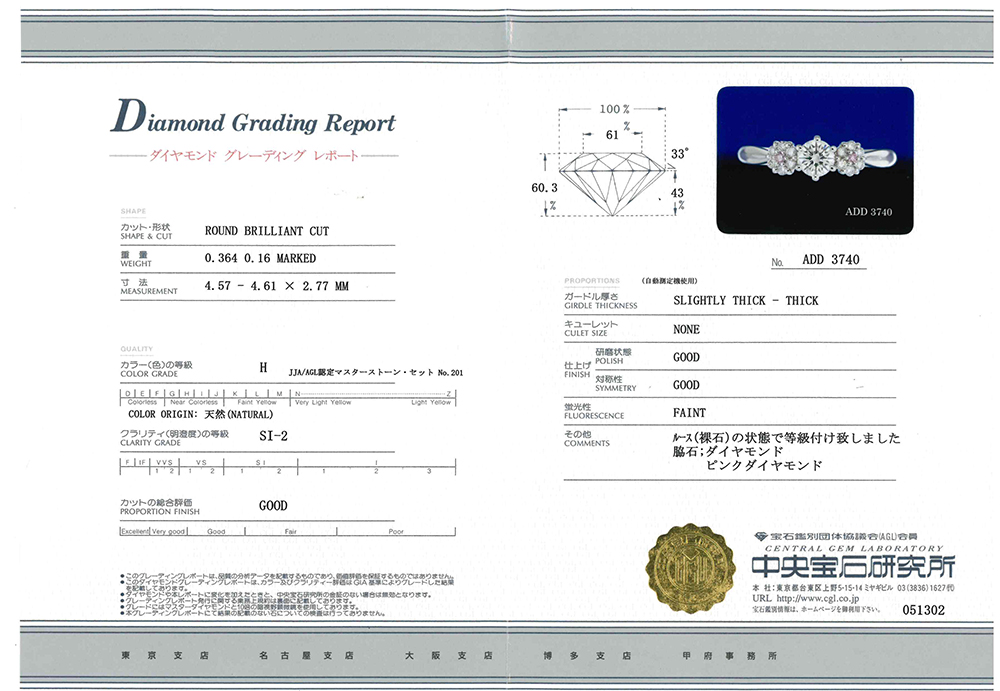This screenshot has height=691, width=1000.
Task: Click "Poor" on the cut finish scale
Action: click(396, 531)
